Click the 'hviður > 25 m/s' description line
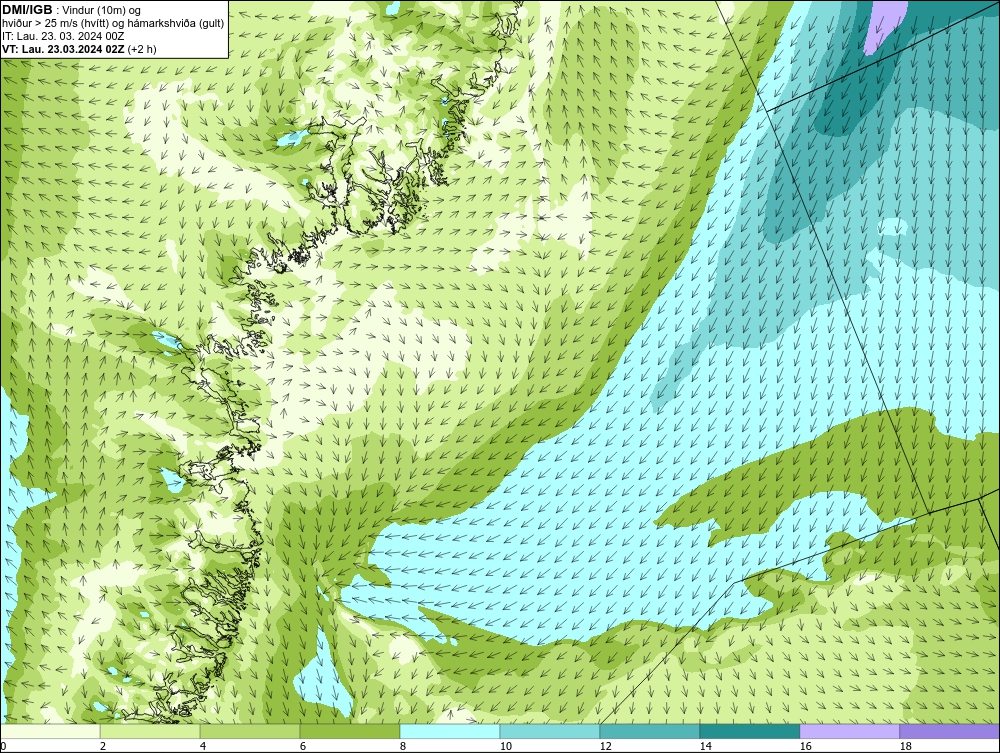Viewport: 1000px width, 753px height. [x=113, y=23]
